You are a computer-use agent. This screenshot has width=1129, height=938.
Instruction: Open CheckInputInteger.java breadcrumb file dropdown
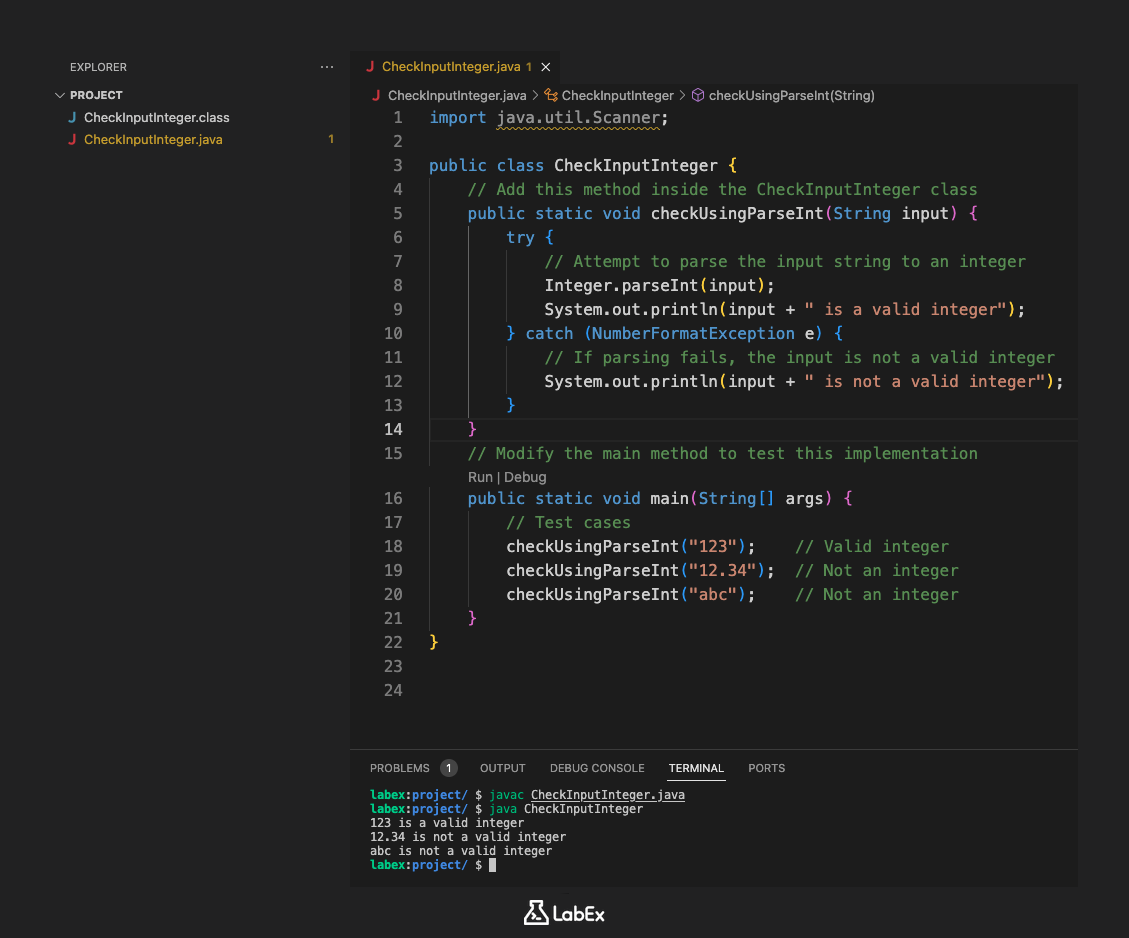click(456, 96)
